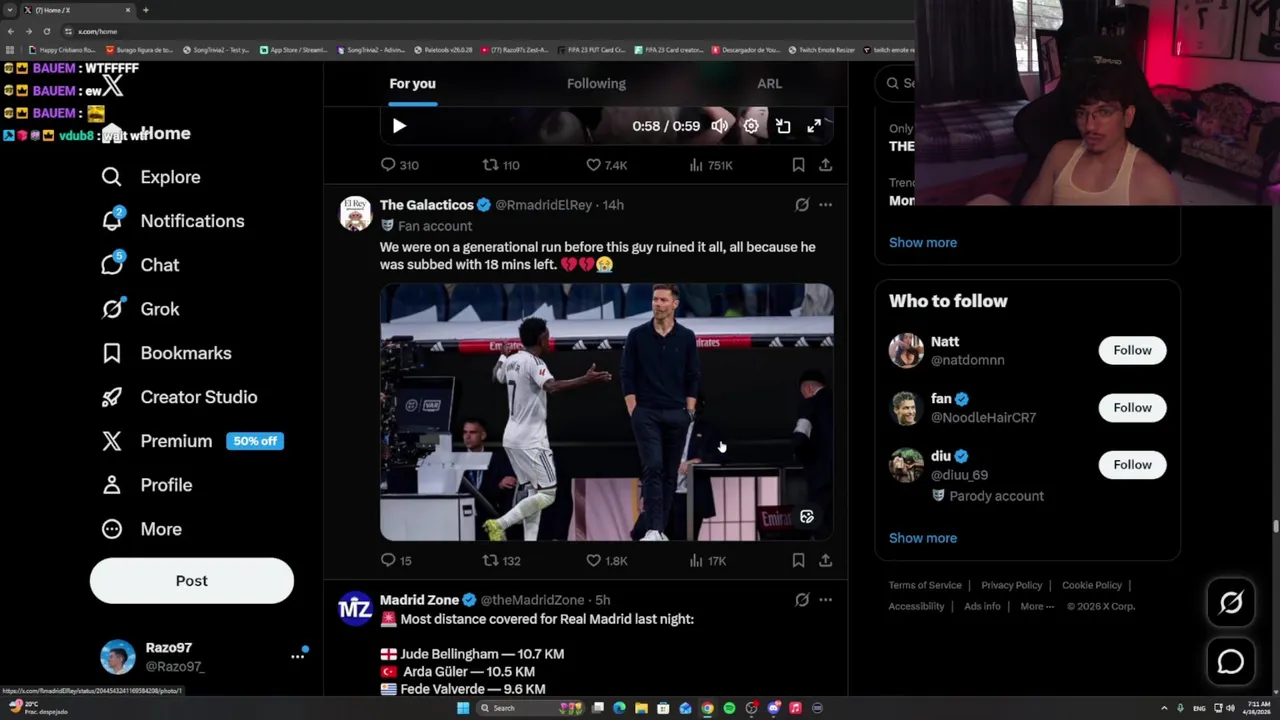Open Notifications bell icon
This screenshot has height=720, width=1280.
[112, 220]
